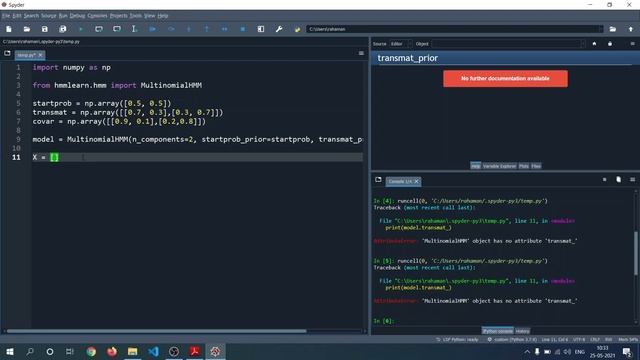
Task: Select the IPython console tab
Action: pyautogui.click(x=498, y=331)
